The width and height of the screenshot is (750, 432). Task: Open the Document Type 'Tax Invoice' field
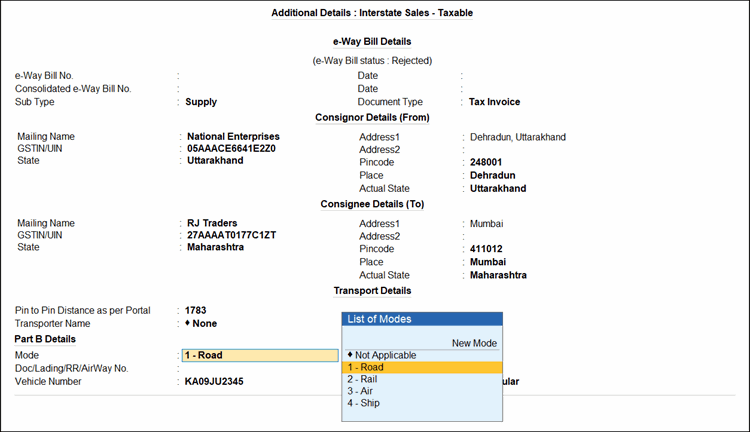point(494,102)
